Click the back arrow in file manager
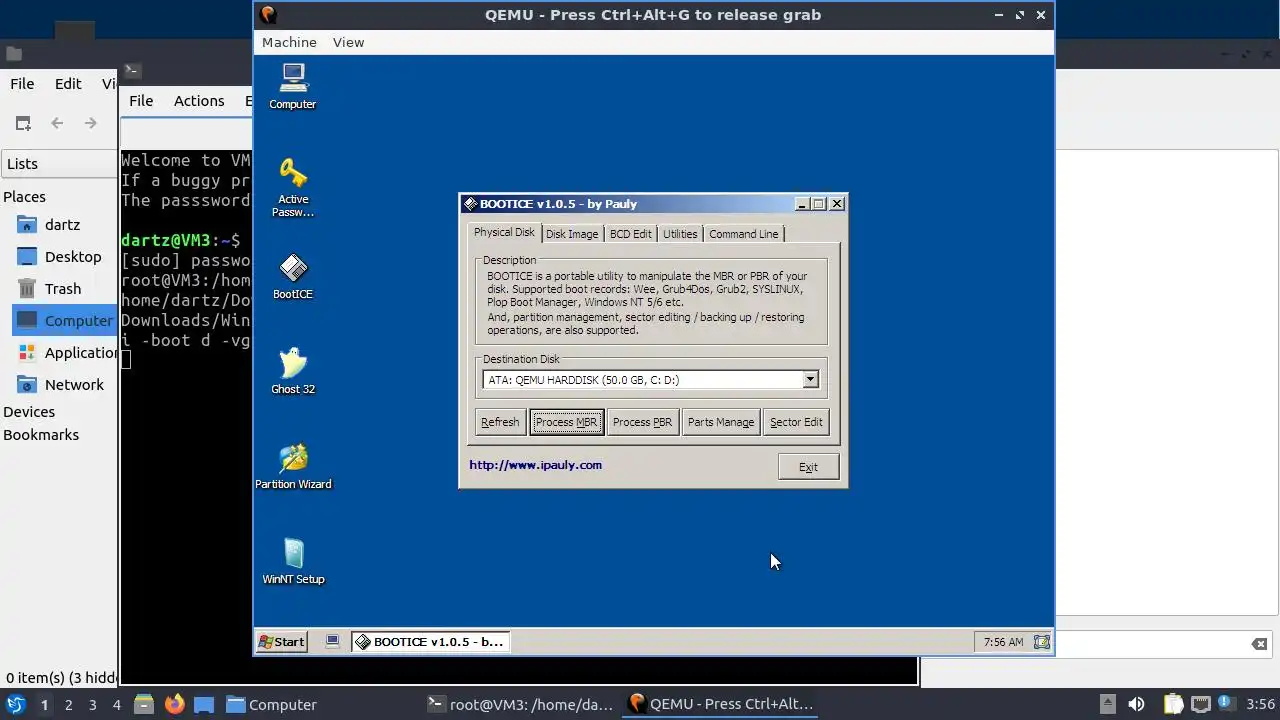 (x=57, y=123)
